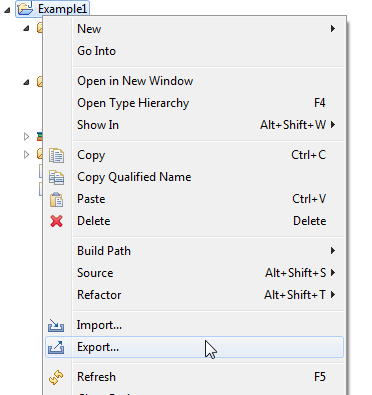
Task: Click the Copy Qualified Name icon
Action: pyautogui.click(x=56, y=177)
